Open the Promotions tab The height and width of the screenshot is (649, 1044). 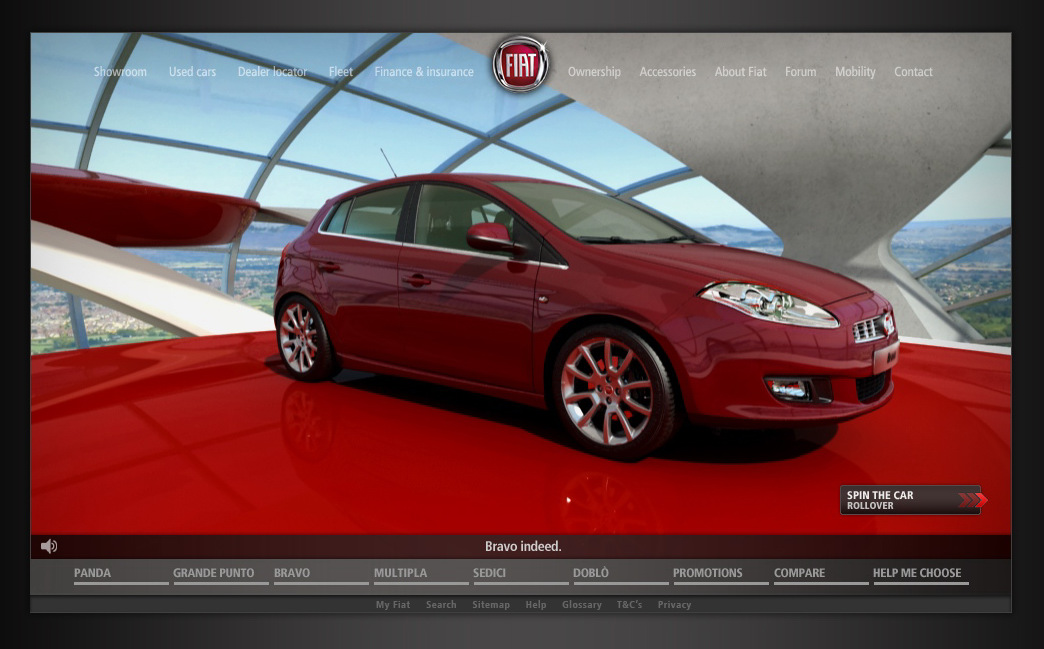(x=720, y=575)
